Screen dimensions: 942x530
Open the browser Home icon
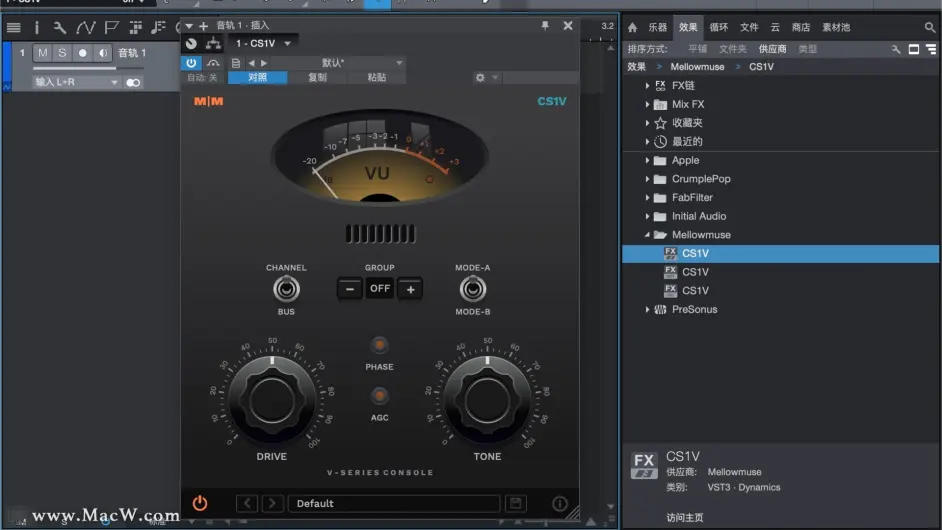click(x=632, y=27)
